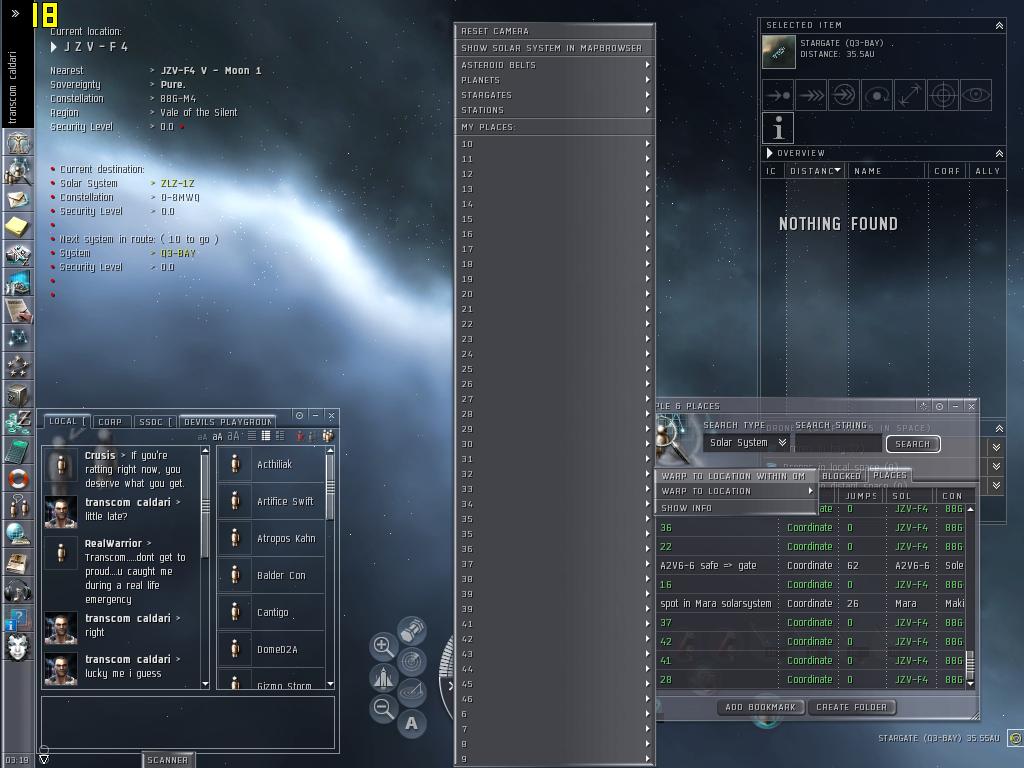Click the chat message input field
The width and height of the screenshot is (1024, 768).
pos(188,722)
